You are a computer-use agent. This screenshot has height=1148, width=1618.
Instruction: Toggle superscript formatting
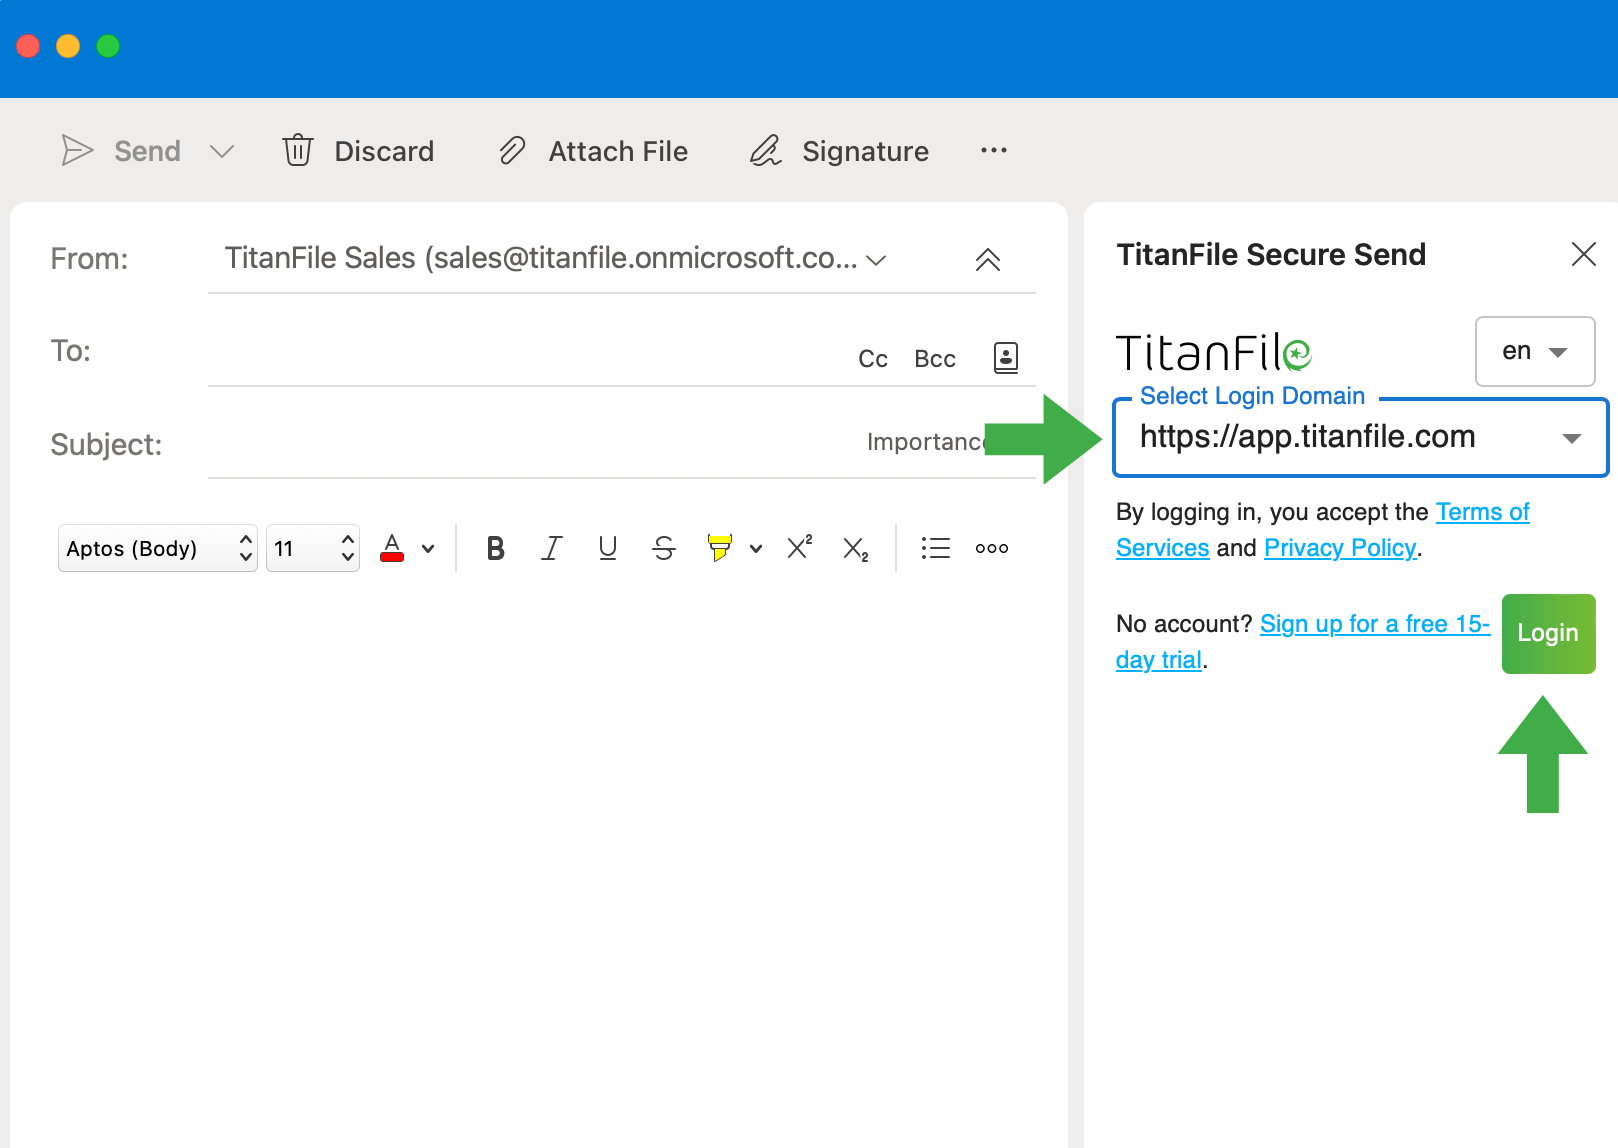[x=799, y=547]
